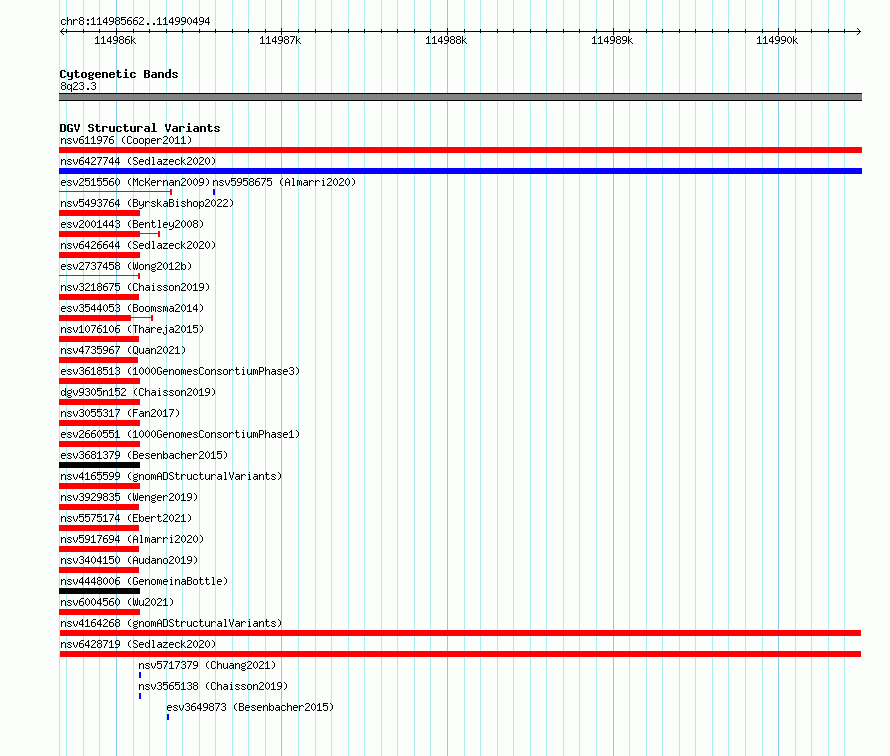Open dgv9305n152 (Chaisson2019) variant label
Screen dimensions: 890x756
point(138,392)
